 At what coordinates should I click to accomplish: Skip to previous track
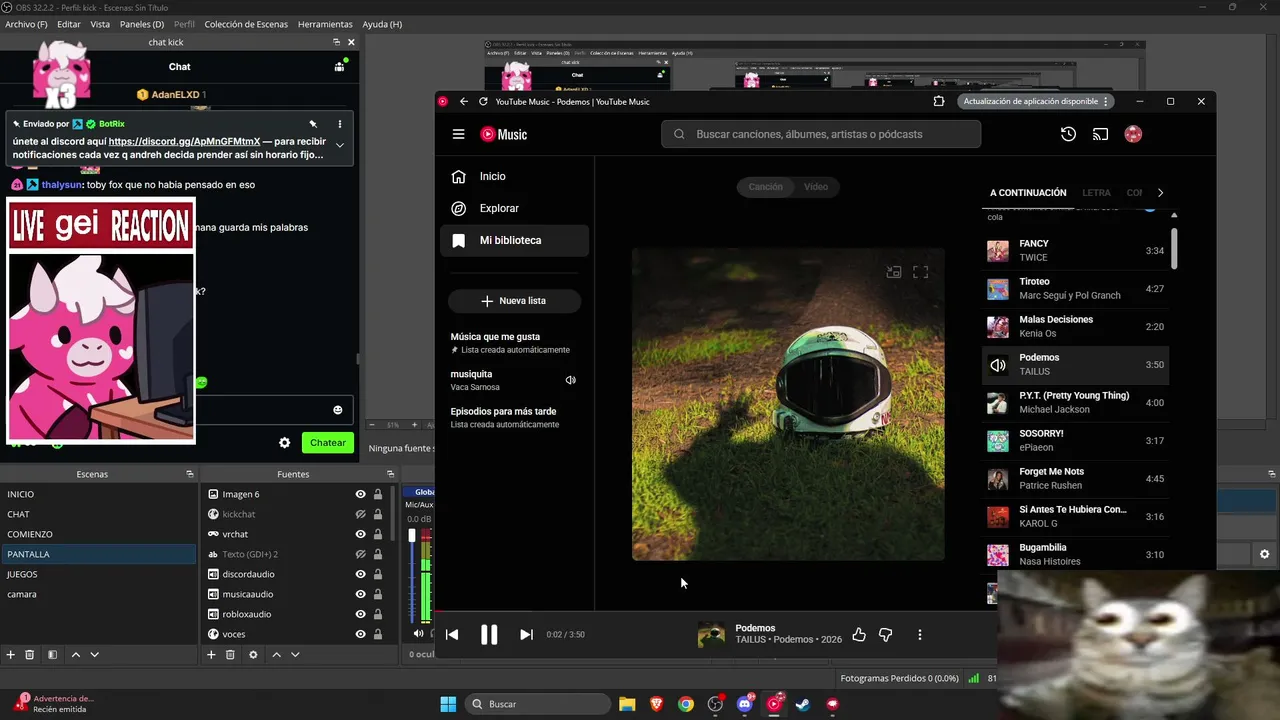pos(452,634)
